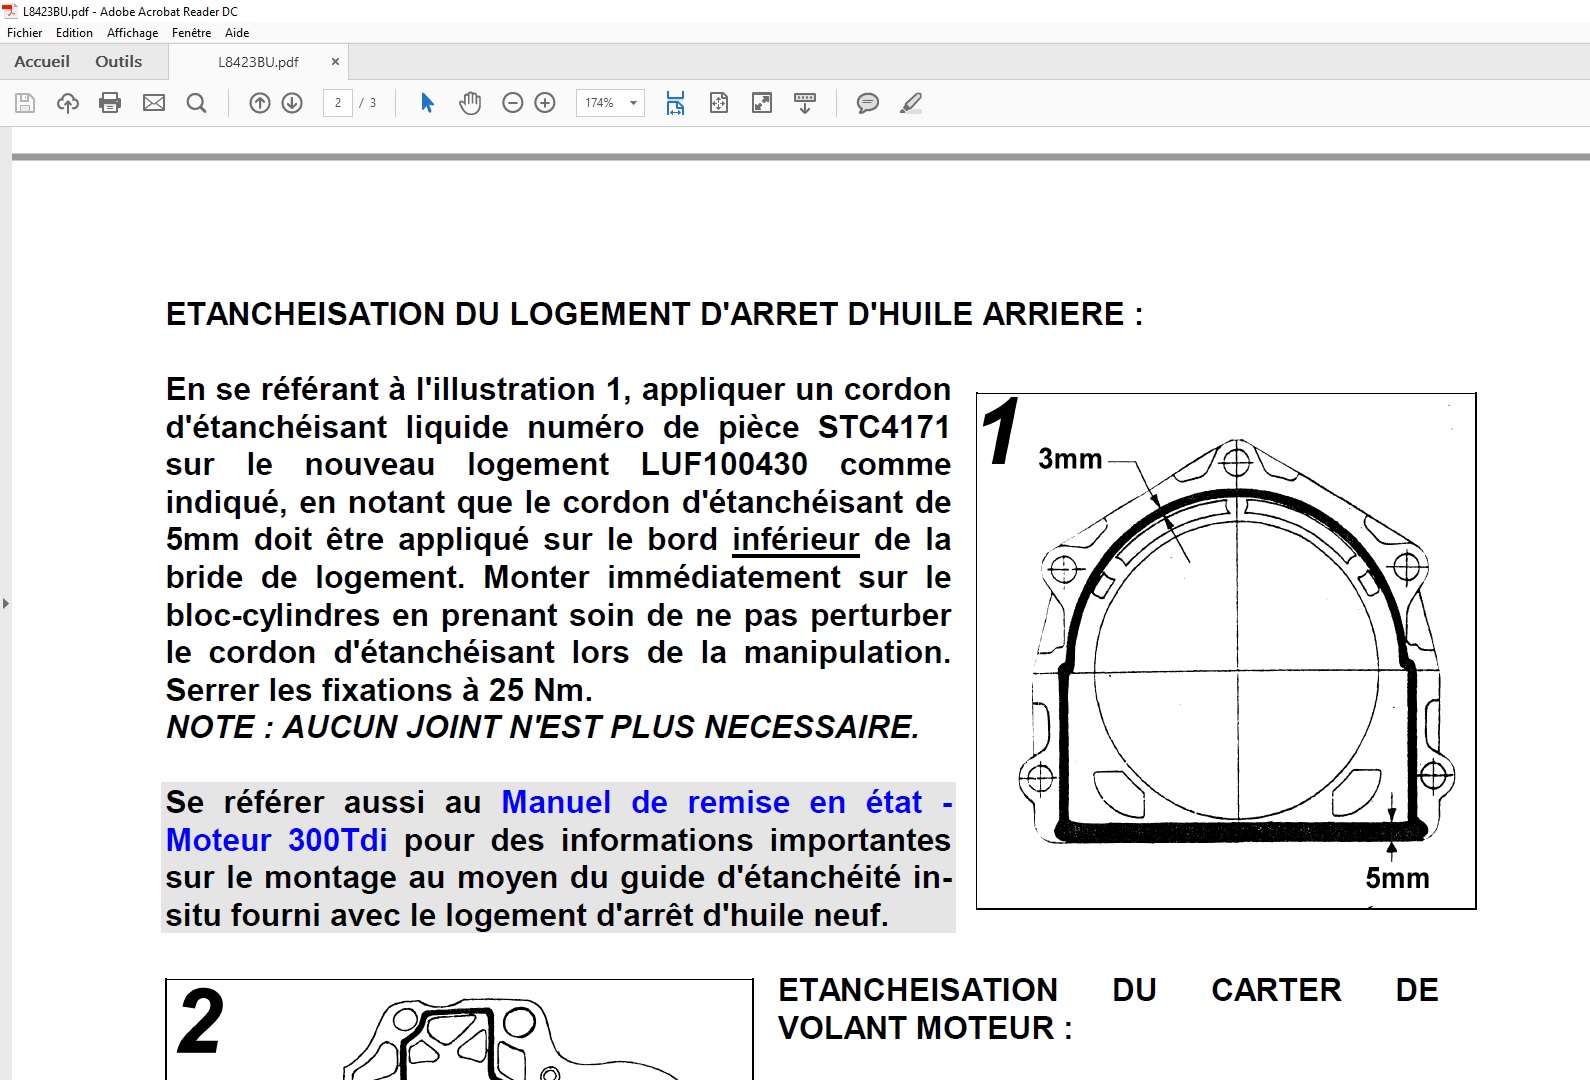Screen dimensions: 1590x1080
Task: Go to the next page arrow
Action: pyautogui.click(x=292, y=103)
